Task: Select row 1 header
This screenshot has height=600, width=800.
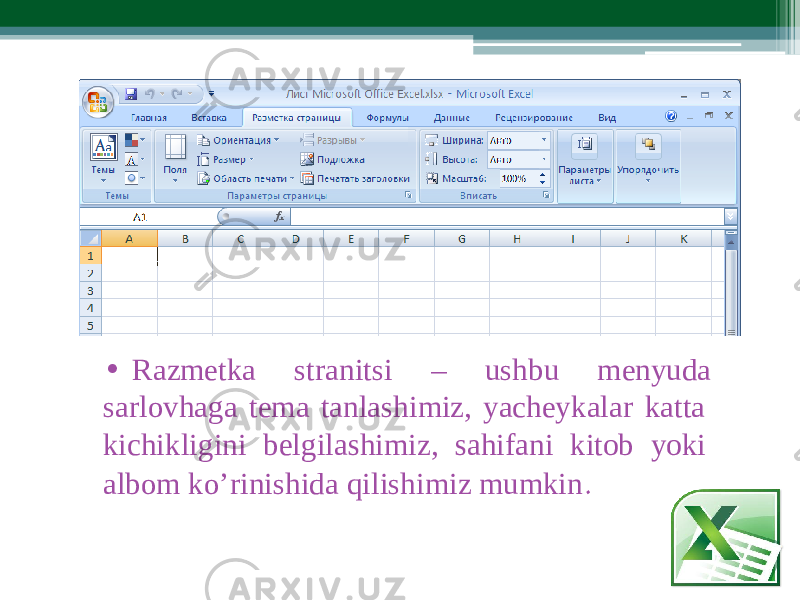Action: click(x=91, y=256)
